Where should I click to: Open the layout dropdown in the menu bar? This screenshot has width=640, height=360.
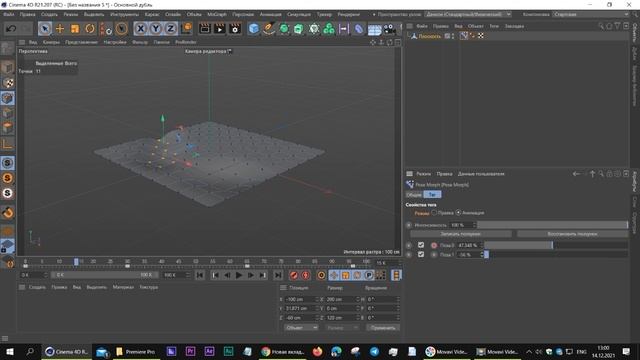(468, 14)
